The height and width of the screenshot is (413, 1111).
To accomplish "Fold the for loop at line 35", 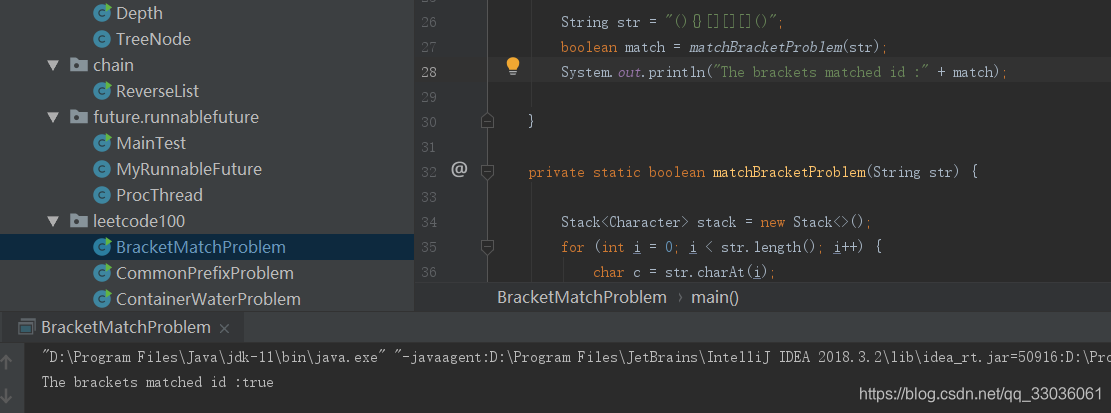I will click(x=487, y=247).
